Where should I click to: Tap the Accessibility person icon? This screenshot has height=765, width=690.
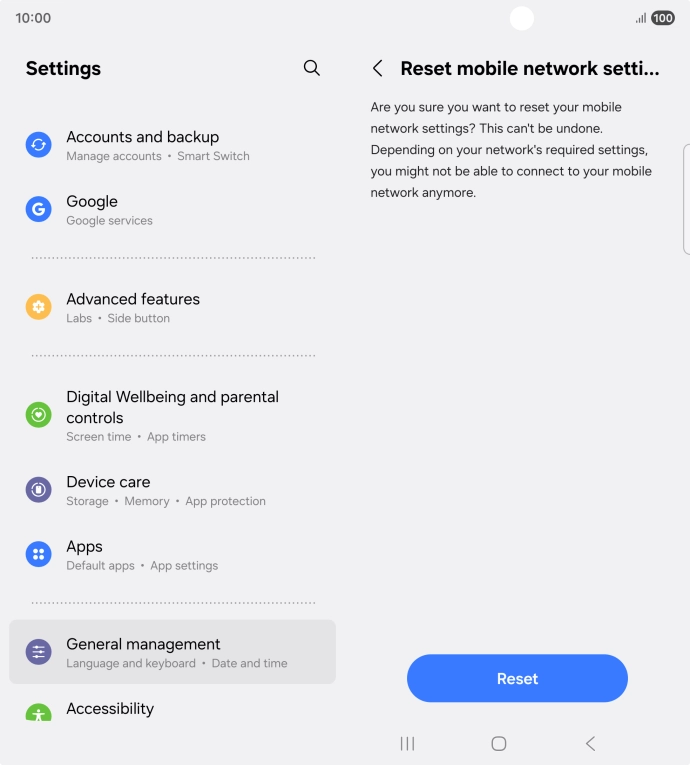coord(39,712)
